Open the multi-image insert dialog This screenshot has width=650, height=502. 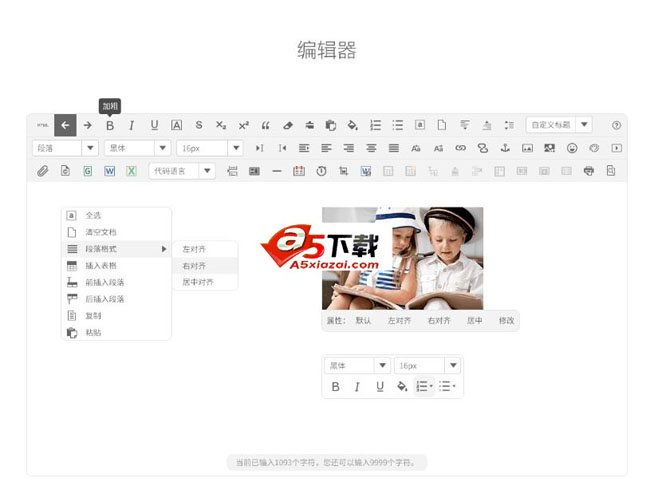point(550,148)
